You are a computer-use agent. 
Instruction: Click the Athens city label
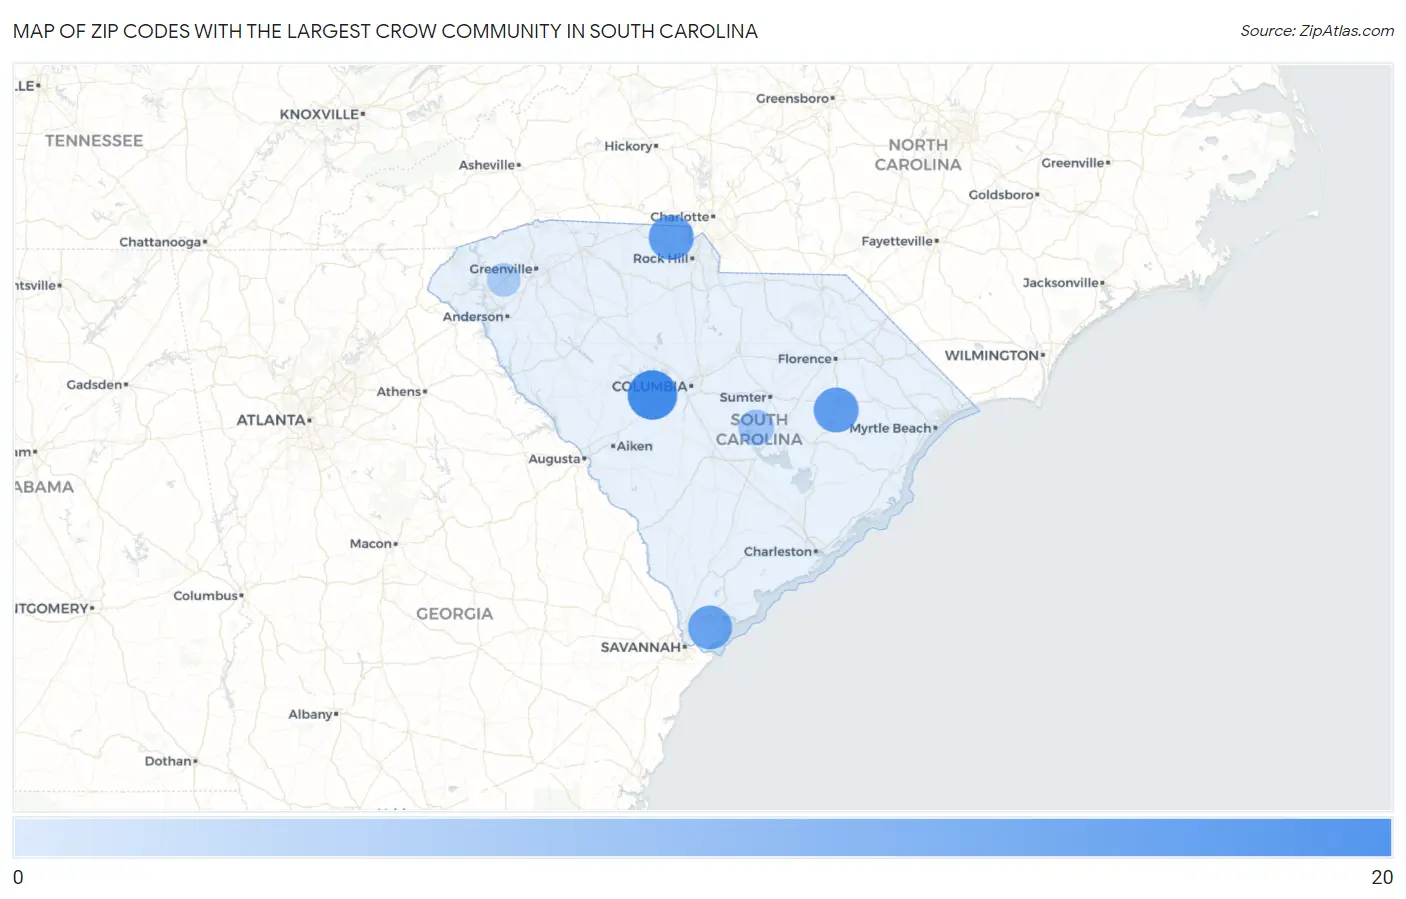400,392
